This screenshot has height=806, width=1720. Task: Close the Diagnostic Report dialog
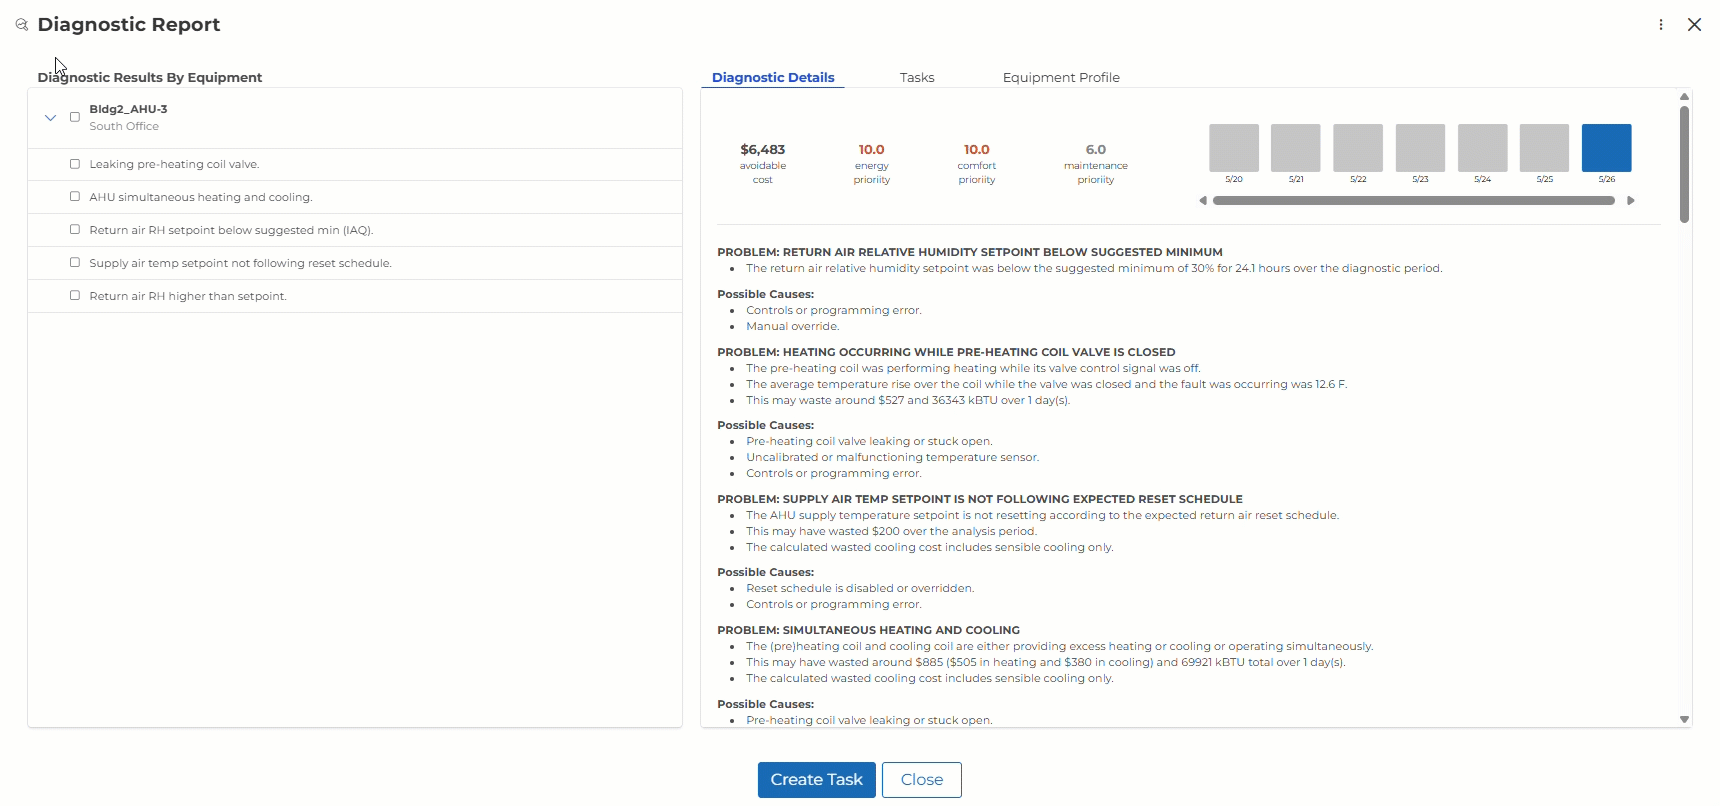1694,25
